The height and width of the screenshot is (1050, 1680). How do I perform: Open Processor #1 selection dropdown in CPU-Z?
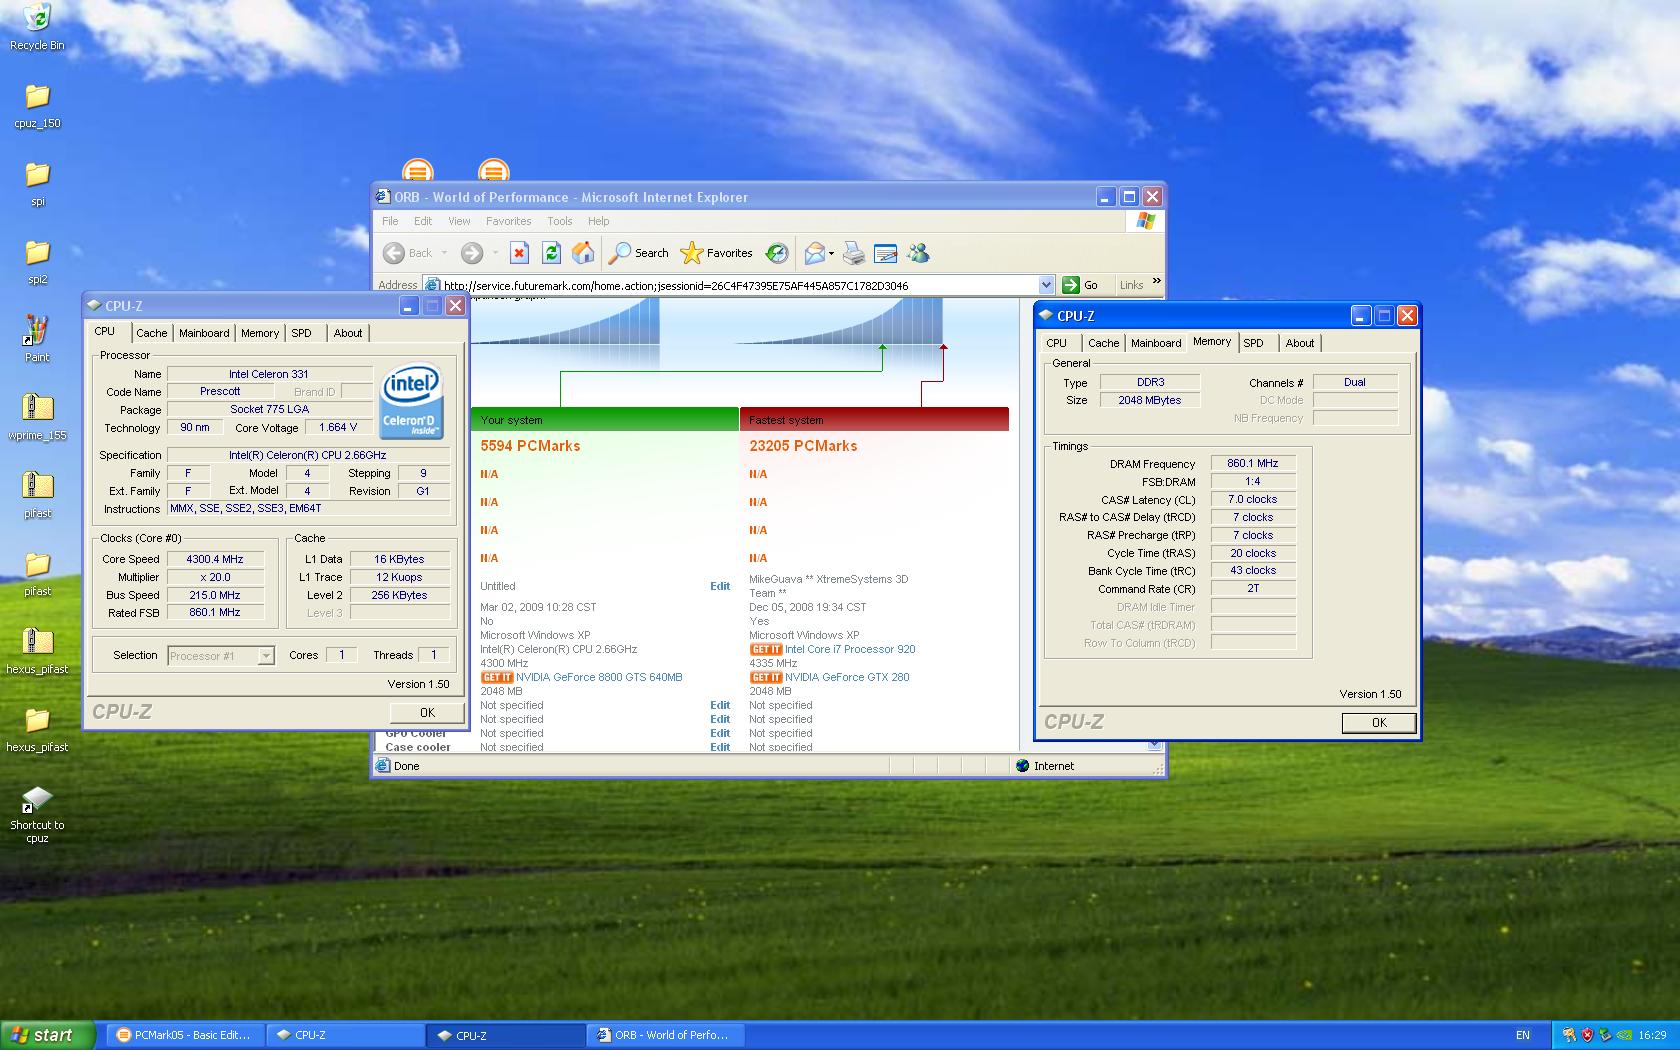tap(266, 656)
